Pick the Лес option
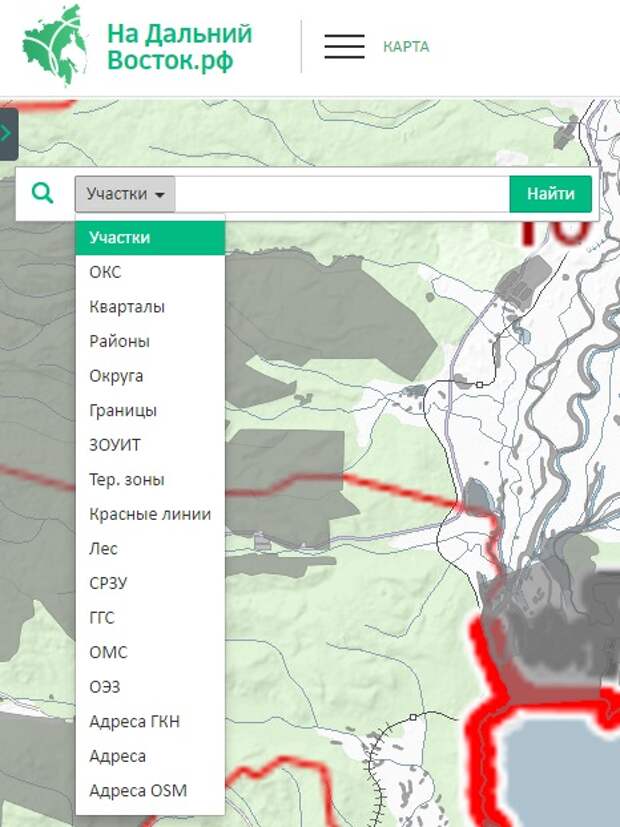 pos(103,549)
